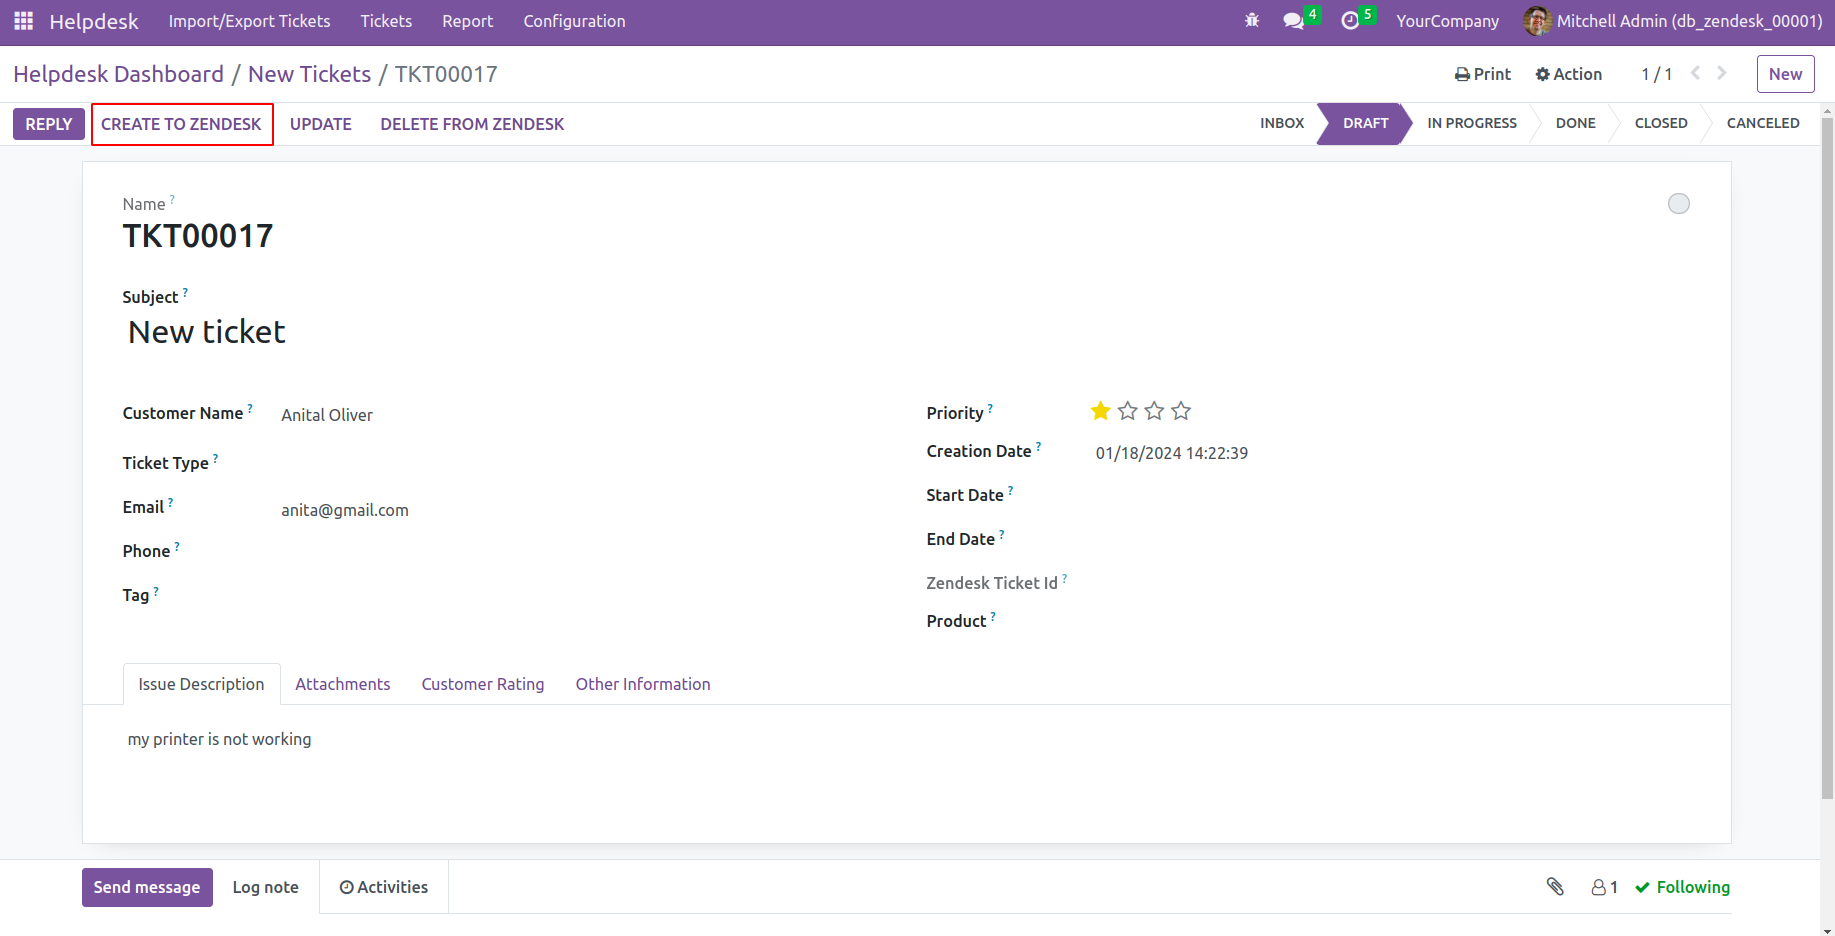Click the UPDATE button
Image resolution: width=1835 pixels, height=936 pixels.
point(321,124)
